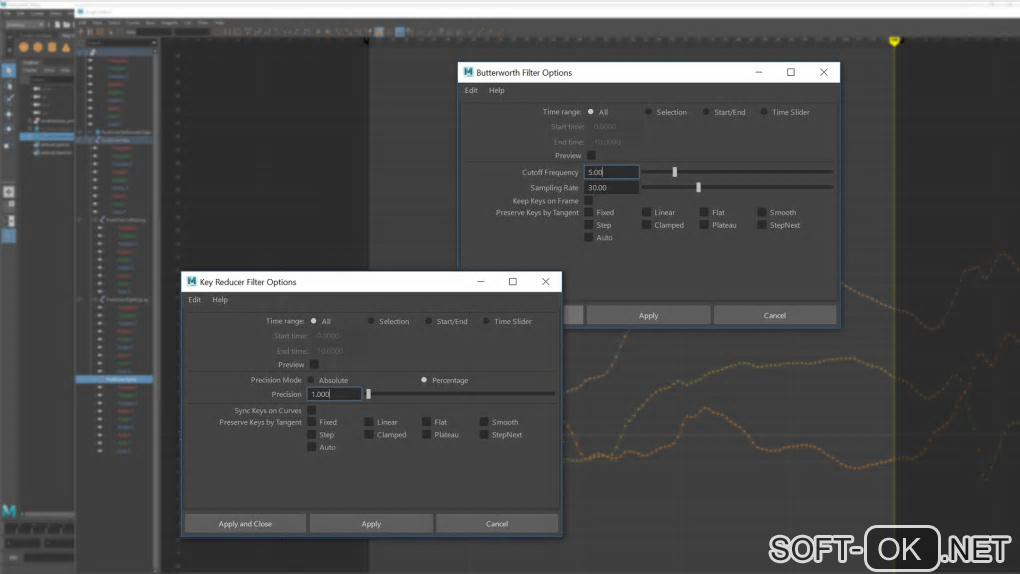This screenshot has width=1020, height=574.
Task: Activate the Scale tool in toolbox
Action: coord(8,145)
